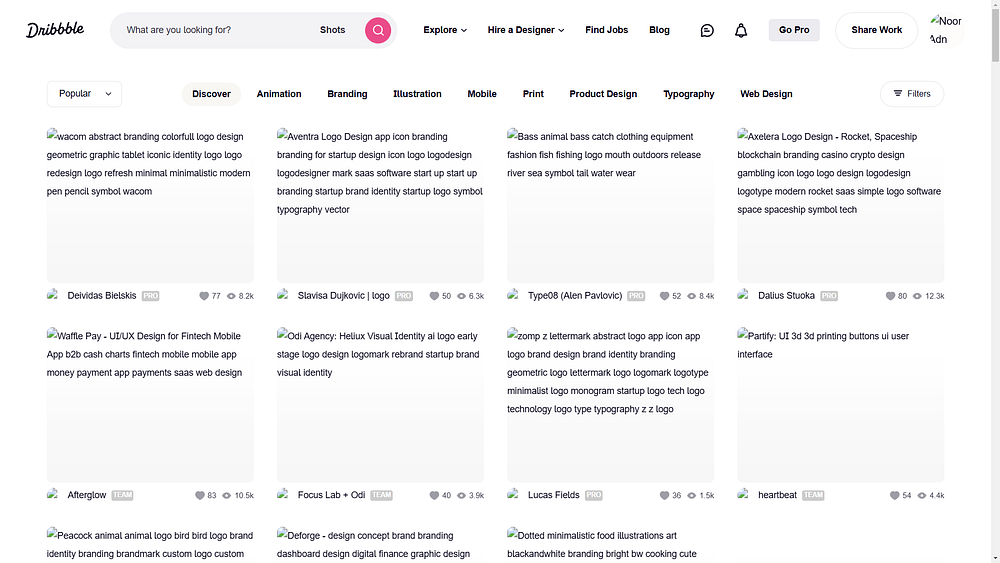
Task: Open the Bass animal fishing logo thumbnail
Action: (x=610, y=205)
